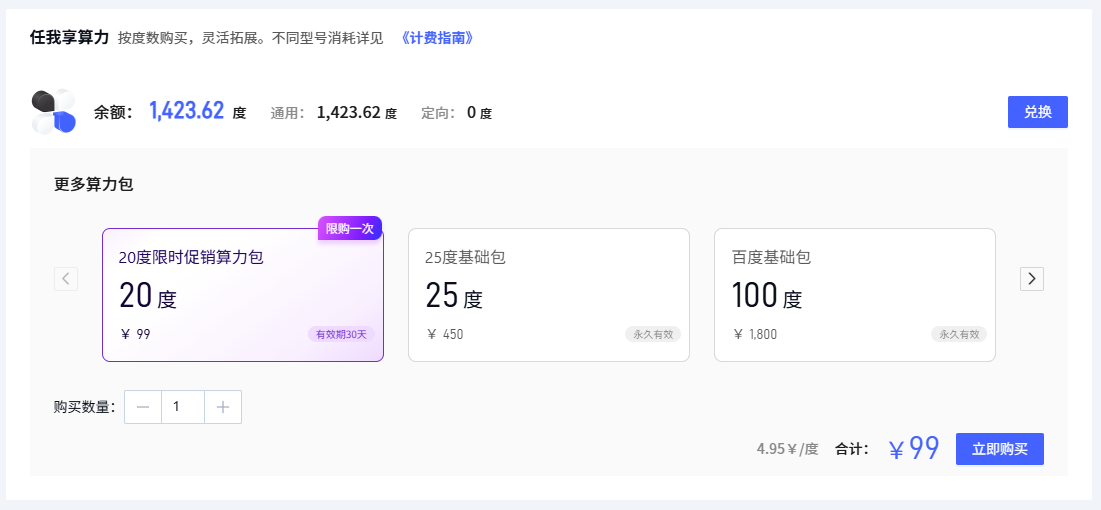Show more packages with the next arrow
This screenshot has height=510, width=1101.
1031,279
